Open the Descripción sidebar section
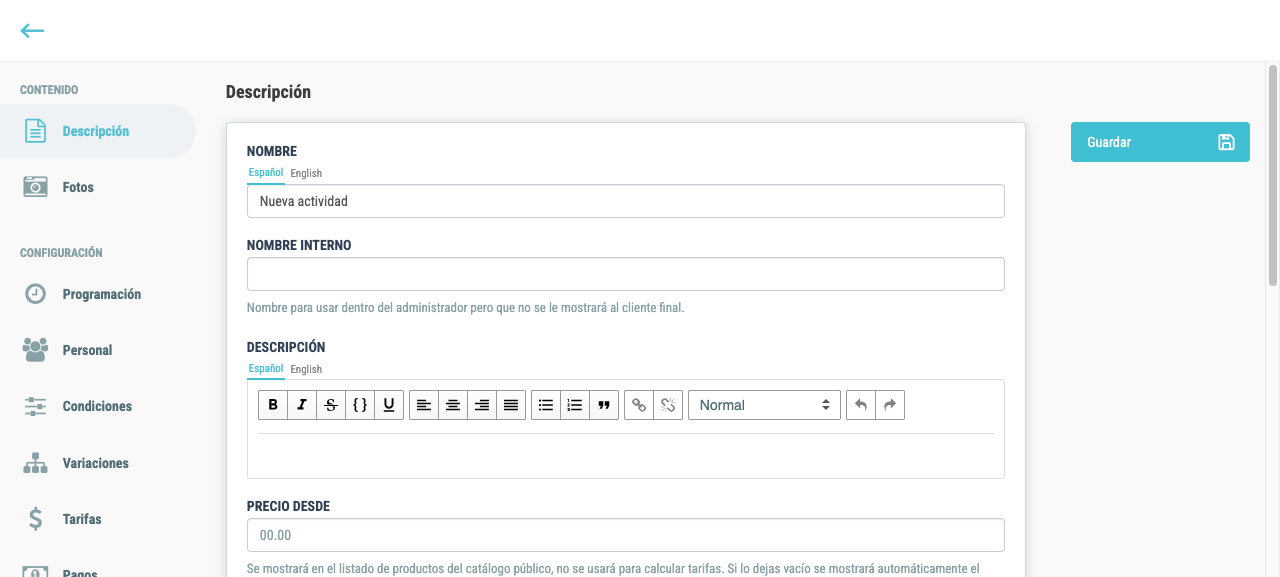This screenshot has width=1280, height=577. point(97,131)
